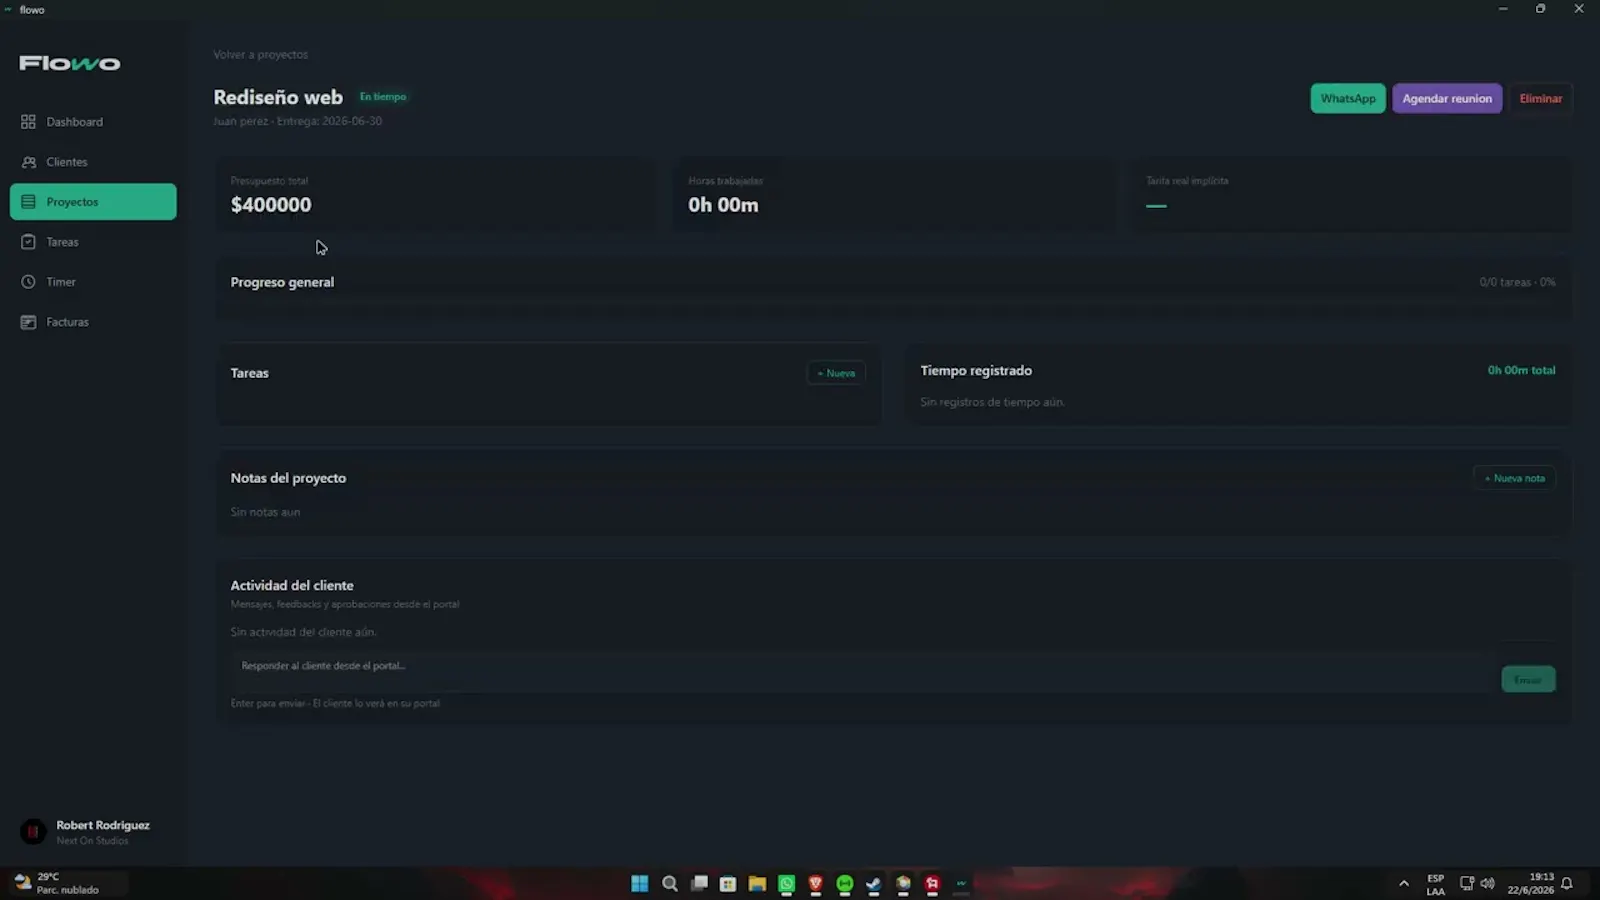Click the Enviar reply button
This screenshot has height=900, width=1600.
click(1528, 679)
